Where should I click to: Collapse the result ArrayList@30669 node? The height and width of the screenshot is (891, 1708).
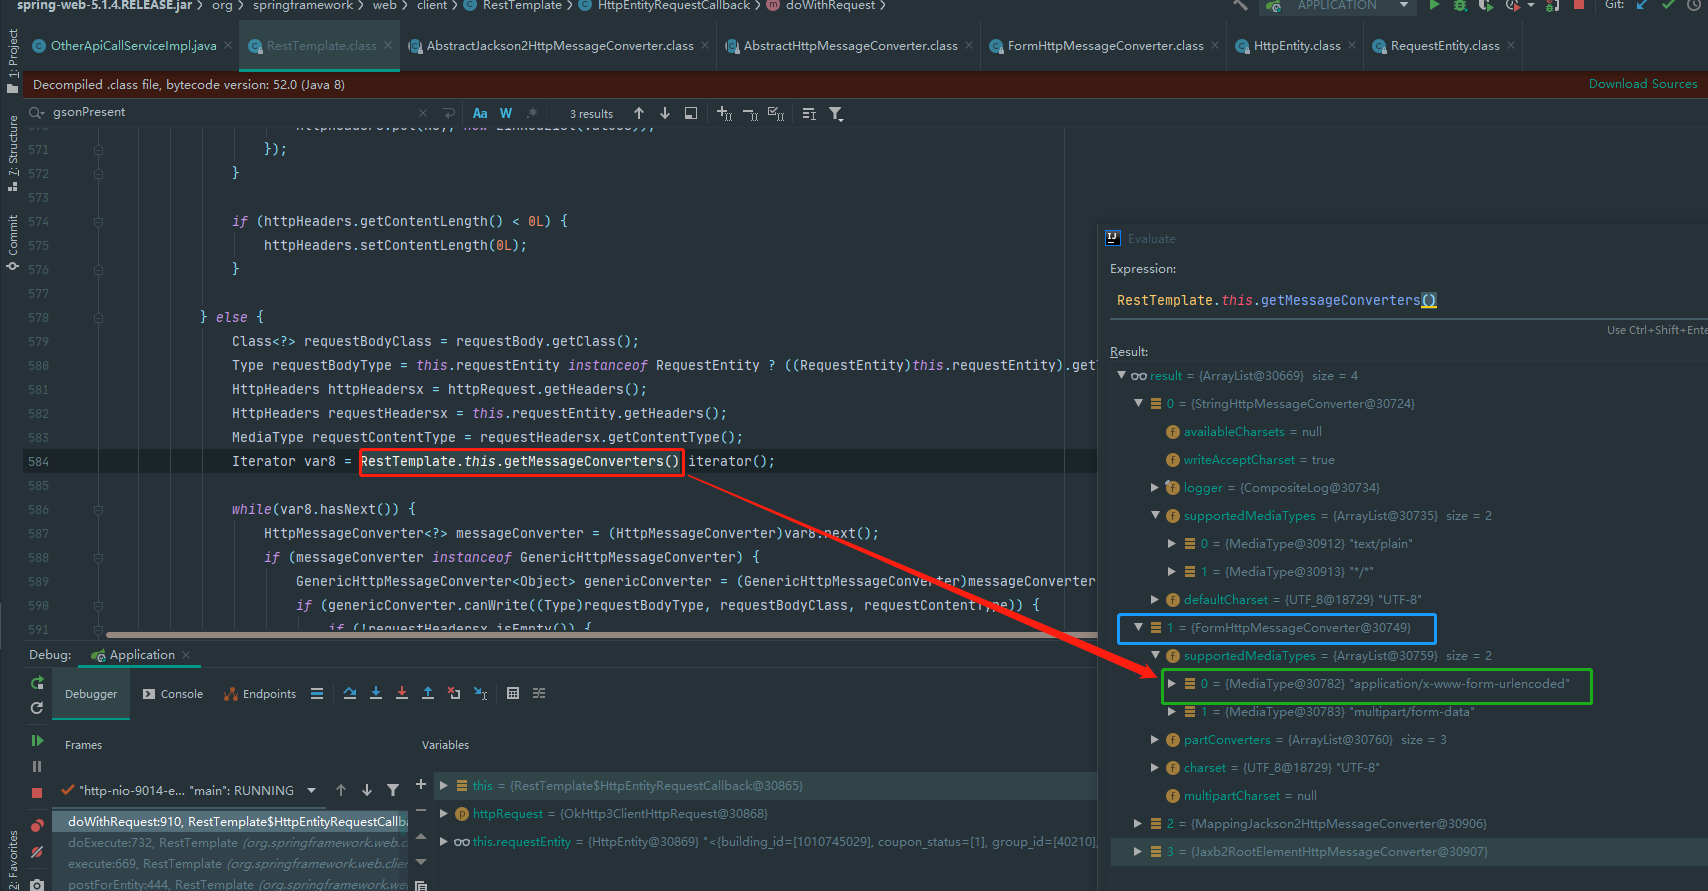coord(1121,375)
